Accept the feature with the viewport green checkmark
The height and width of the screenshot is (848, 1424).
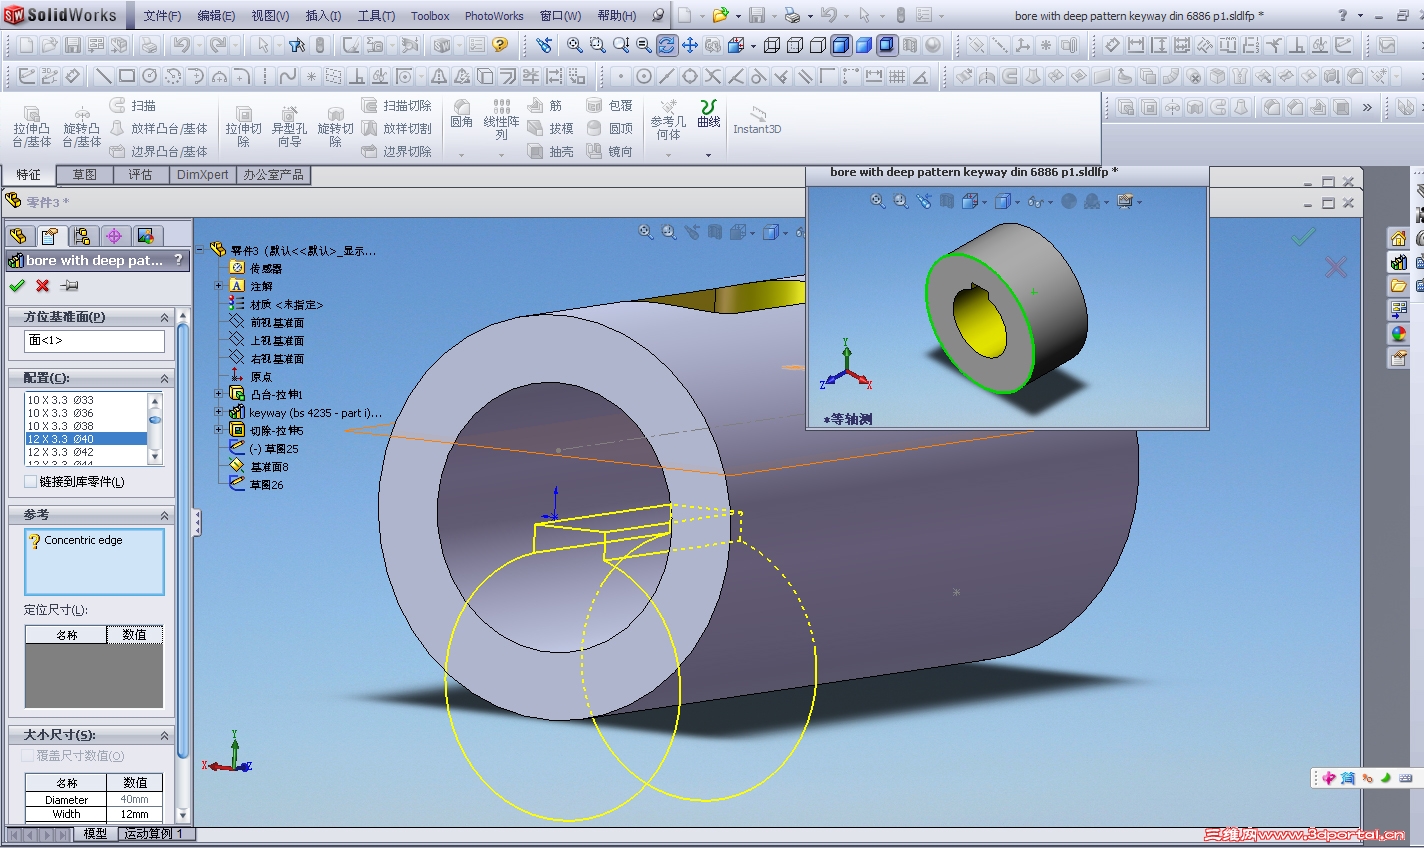[x=1302, y=237]
